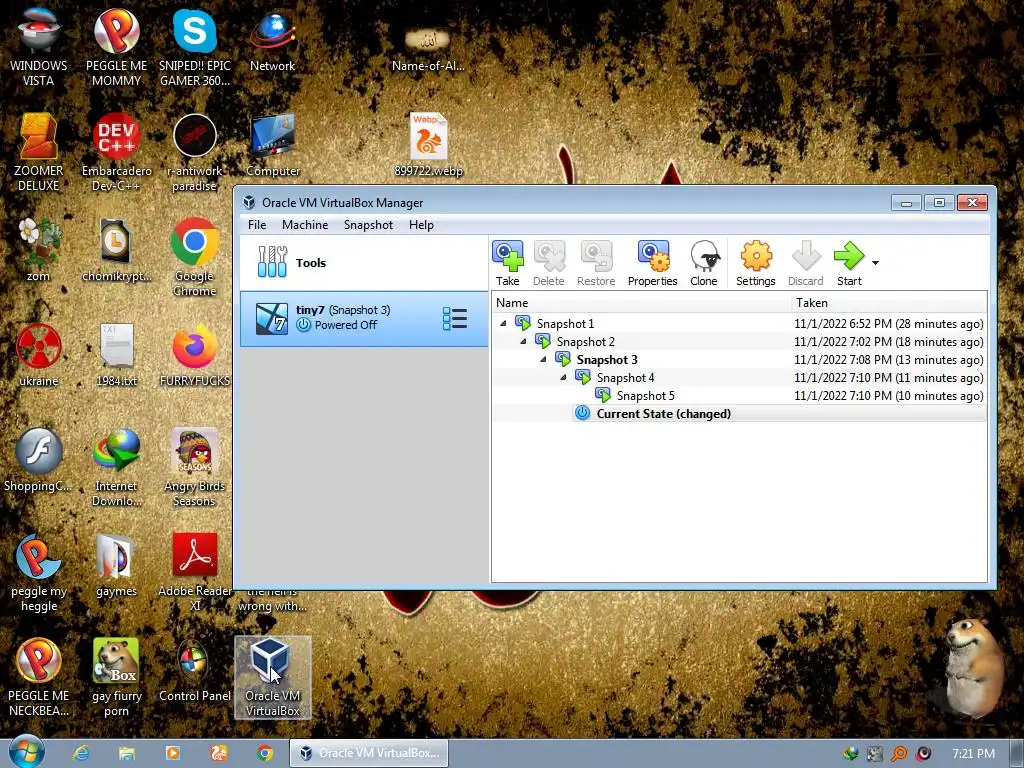Sort snapshots by the Taken column header
The width and height of the screenshot is (1024, 768).
click(x=889, y=302)
